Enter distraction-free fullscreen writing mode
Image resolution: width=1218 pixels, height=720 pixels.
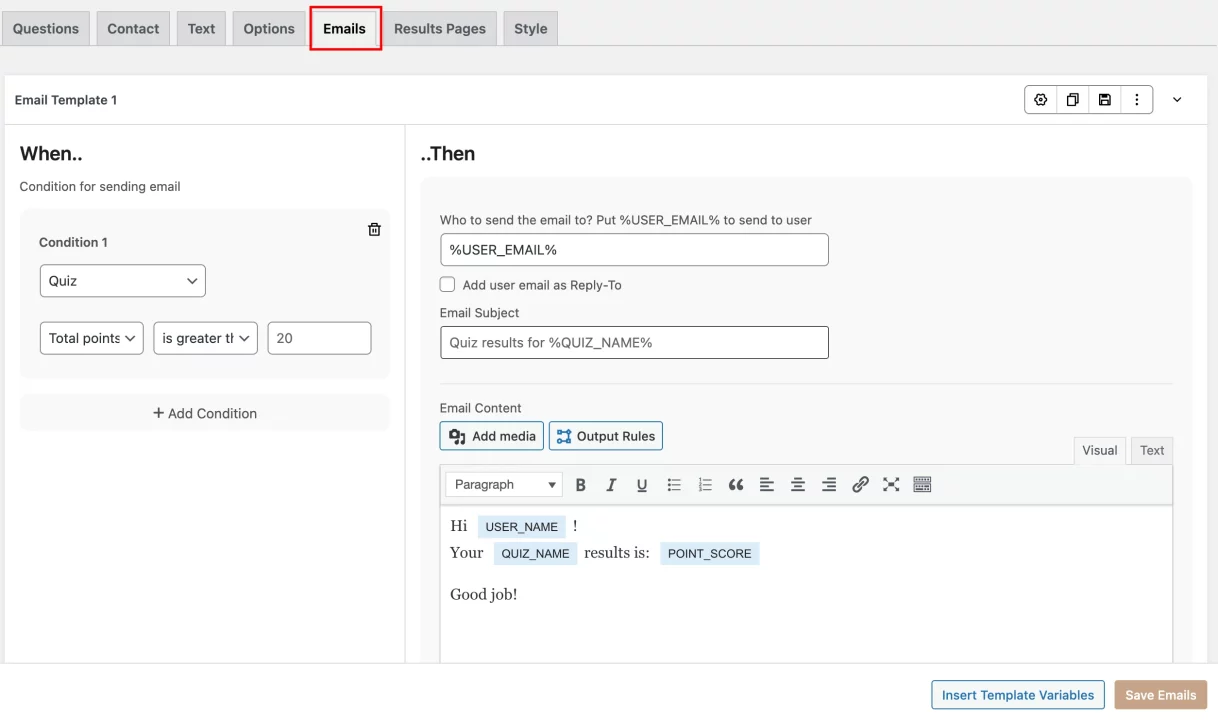click(891, 484)
